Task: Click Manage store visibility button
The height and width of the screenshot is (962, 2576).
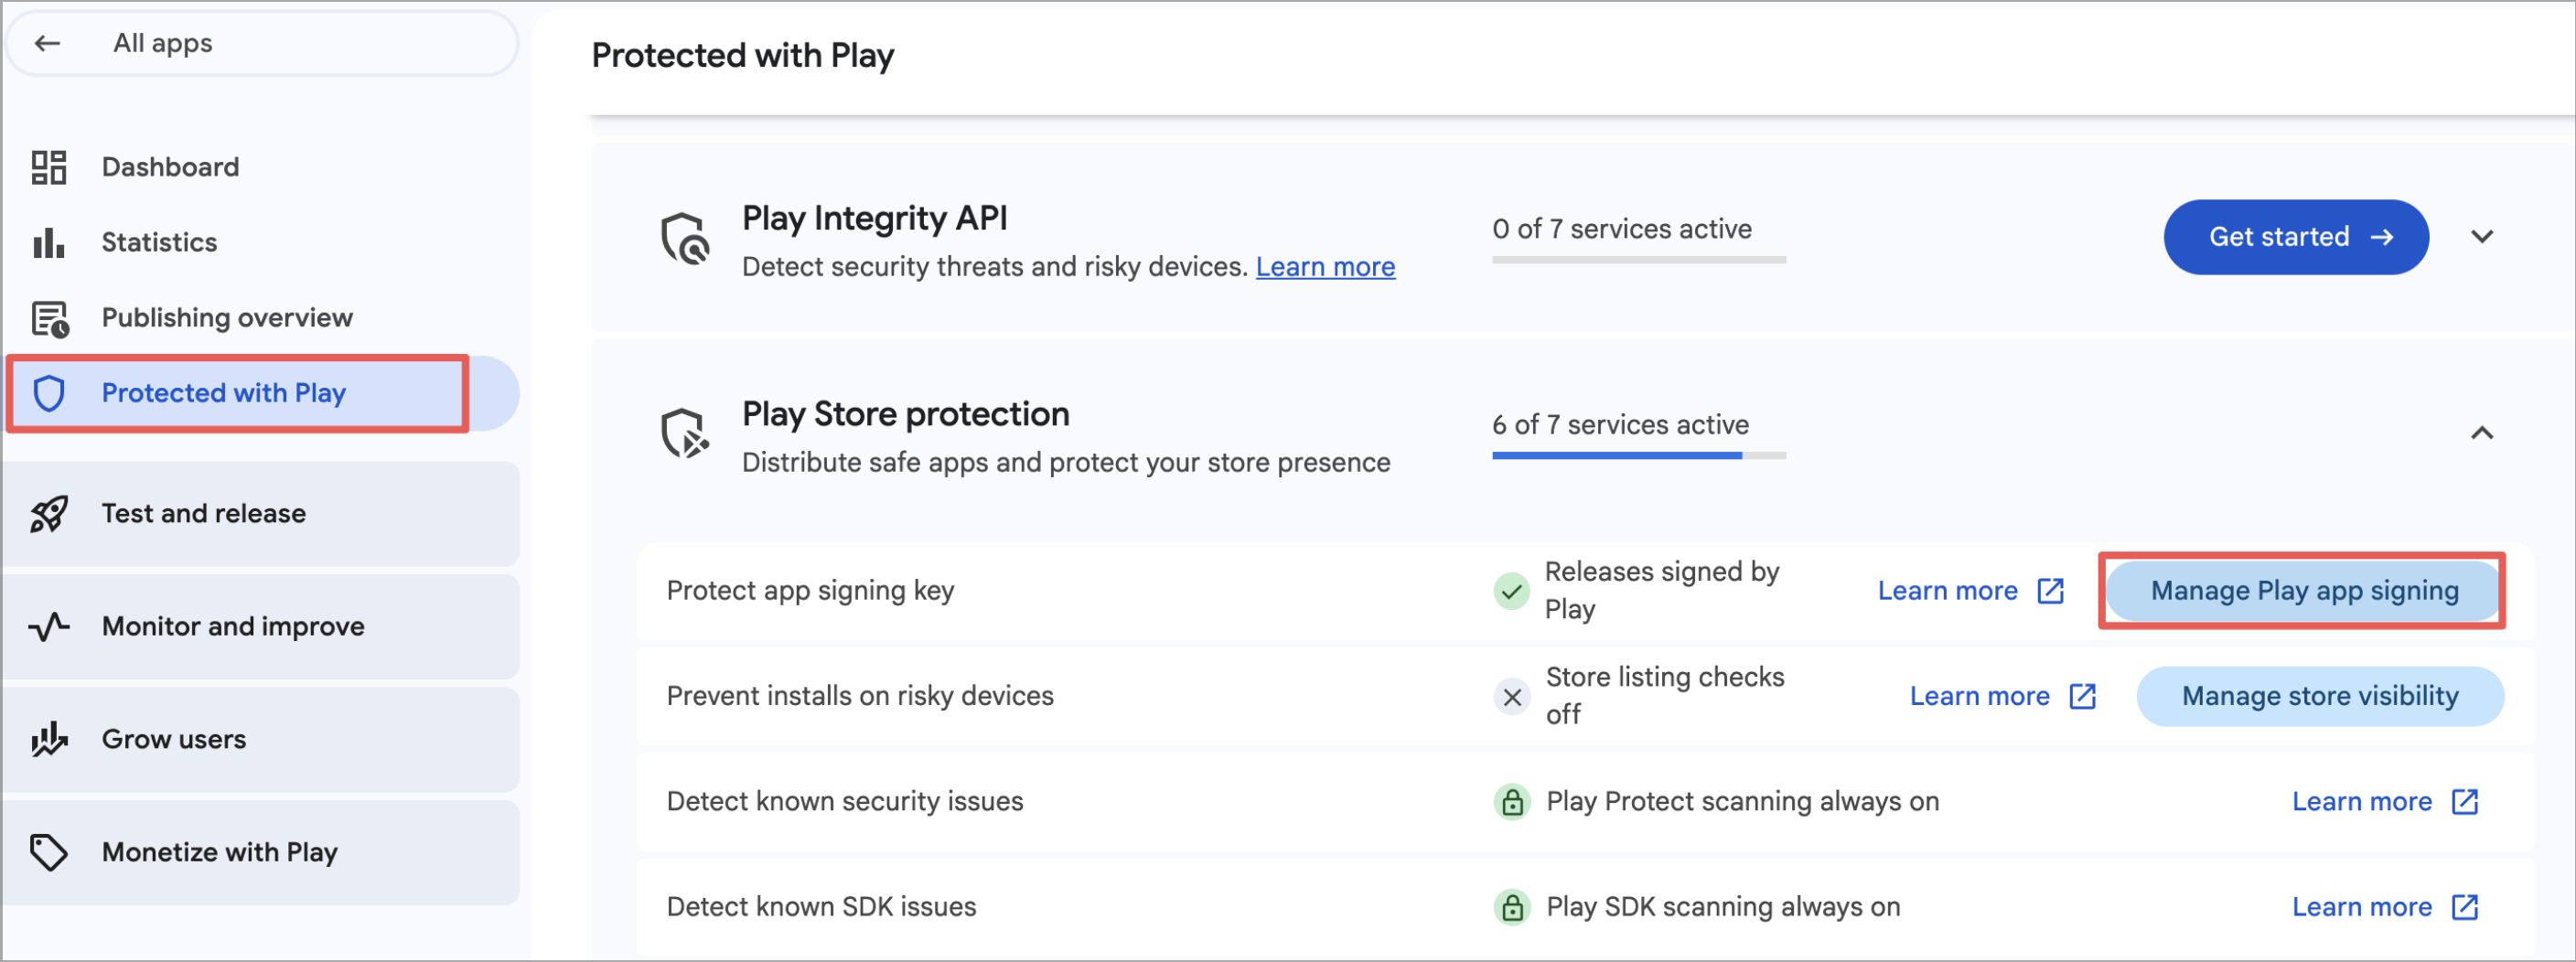Action: pyautogui.click(x=2320, y=697)
